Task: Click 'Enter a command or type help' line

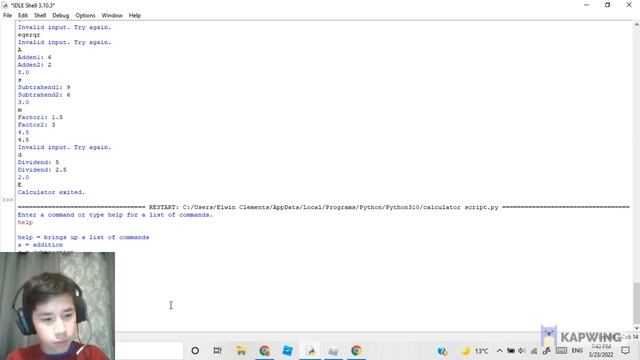Action: click(x=115, y=215)
